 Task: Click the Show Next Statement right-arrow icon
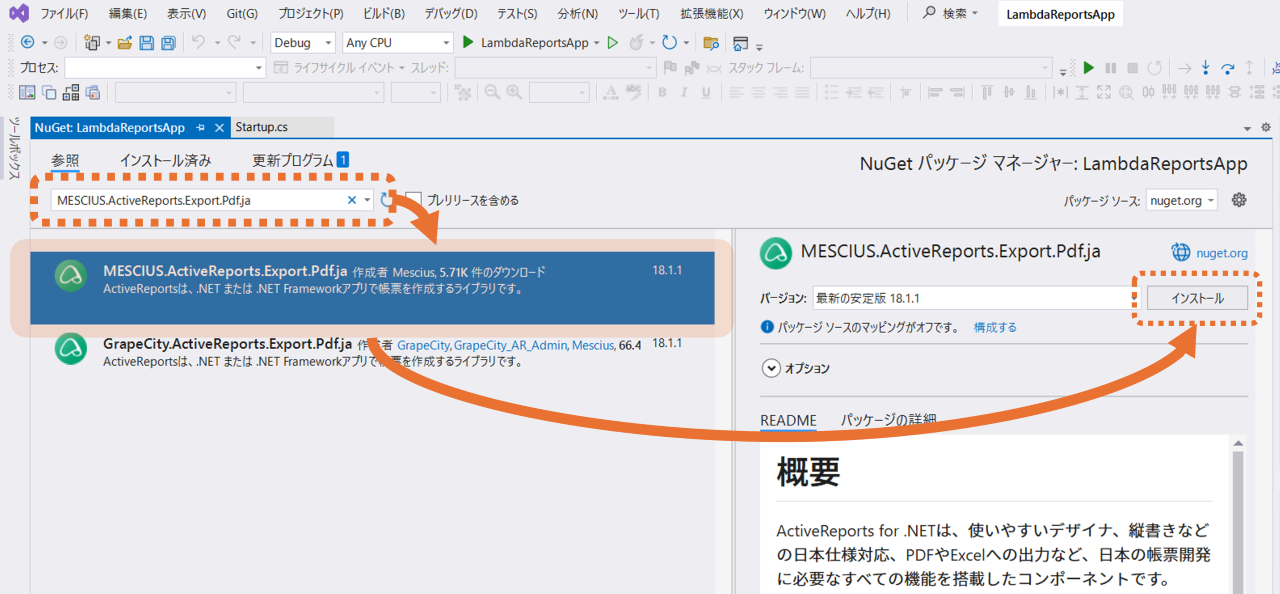point(1184,68)
